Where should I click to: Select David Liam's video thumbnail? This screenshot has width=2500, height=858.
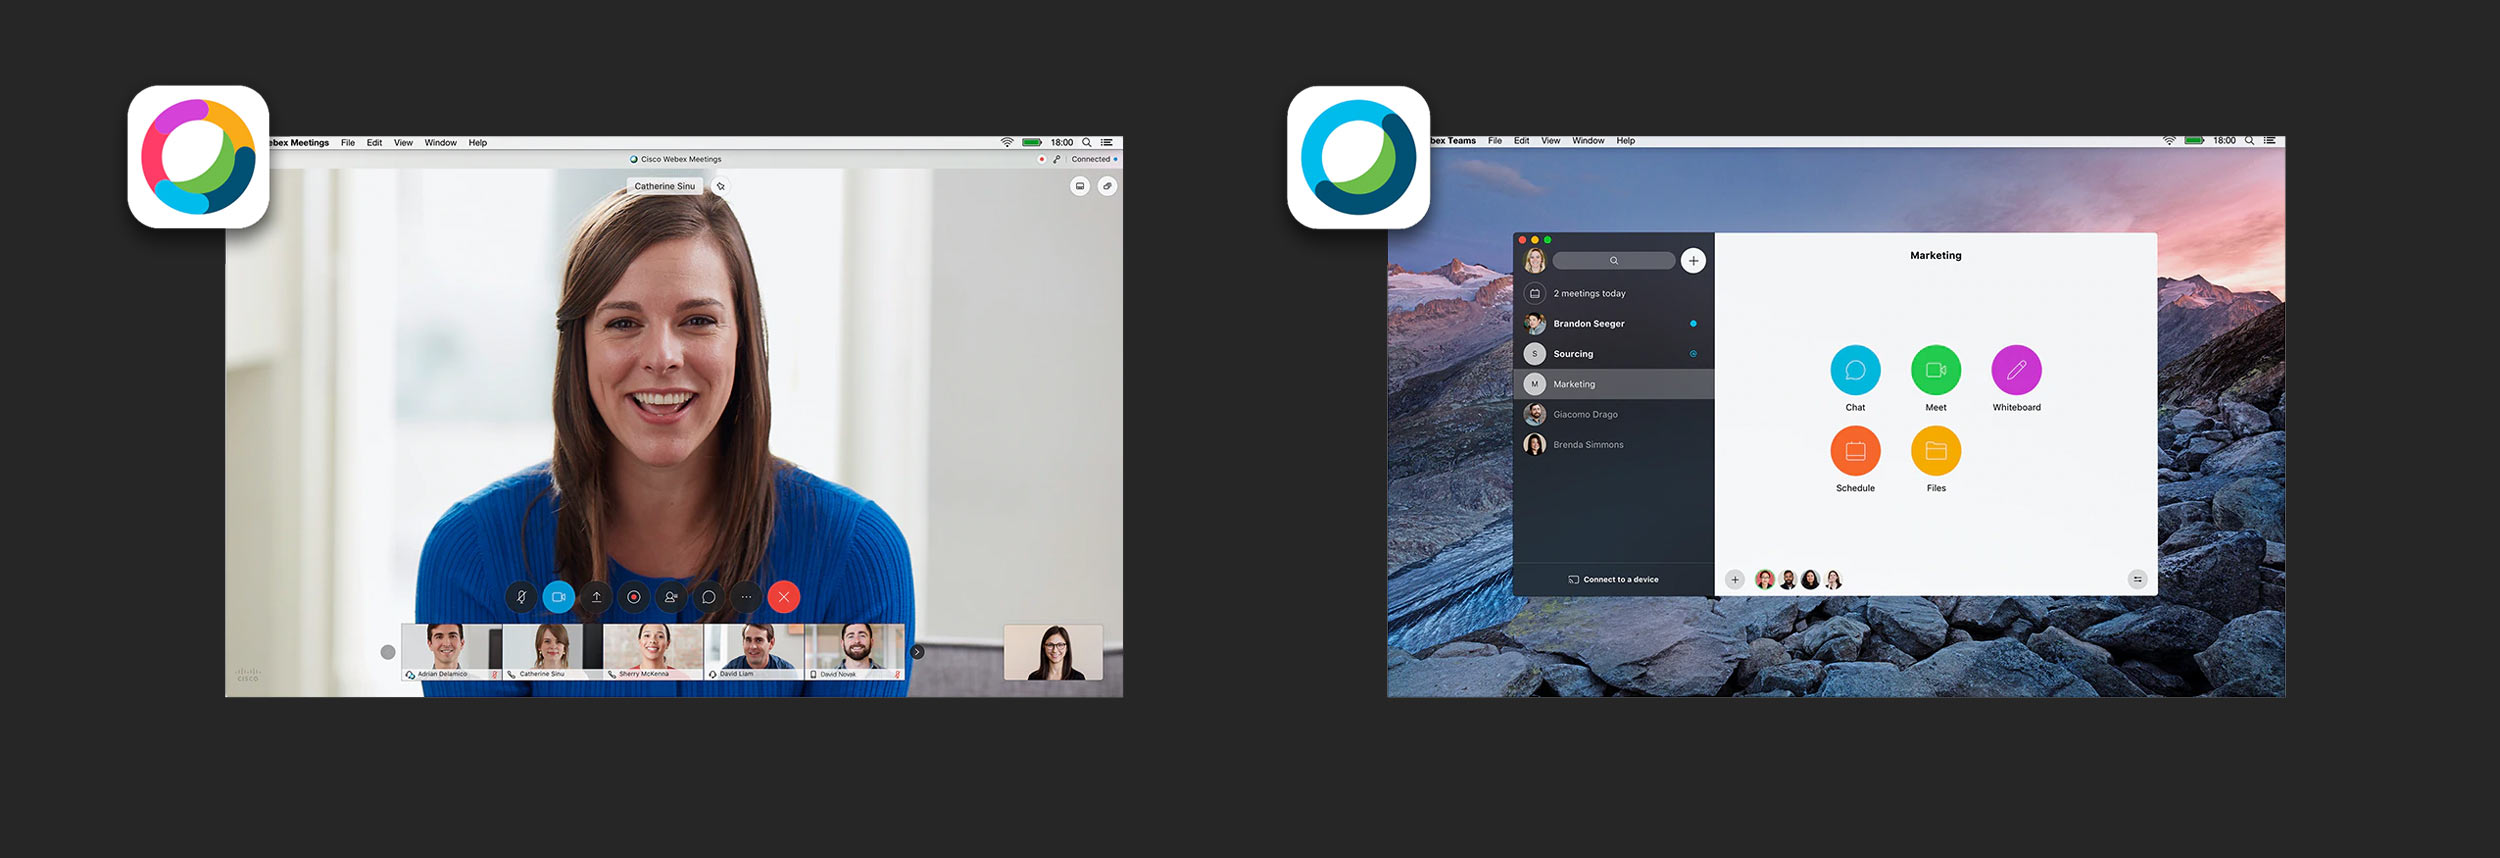(754, 652)
